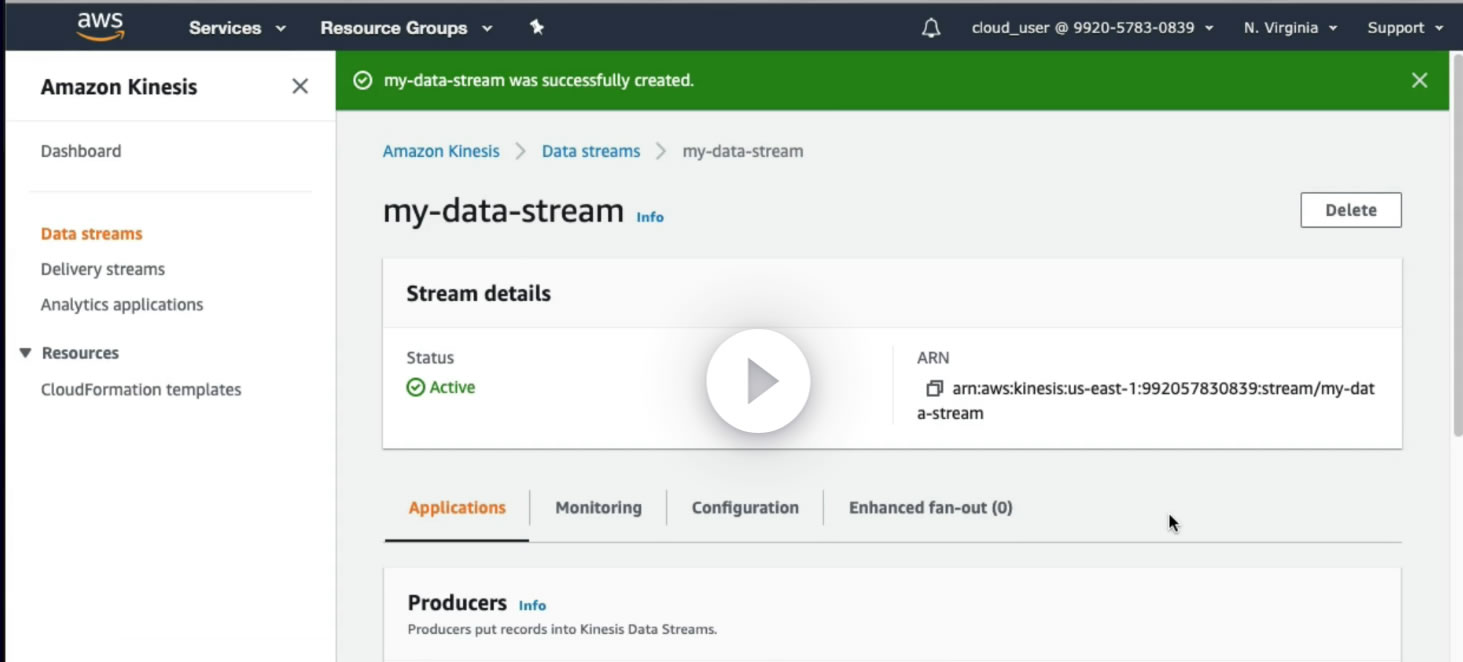Open the cloud_user account dropdown

(x=1092, y=28)
